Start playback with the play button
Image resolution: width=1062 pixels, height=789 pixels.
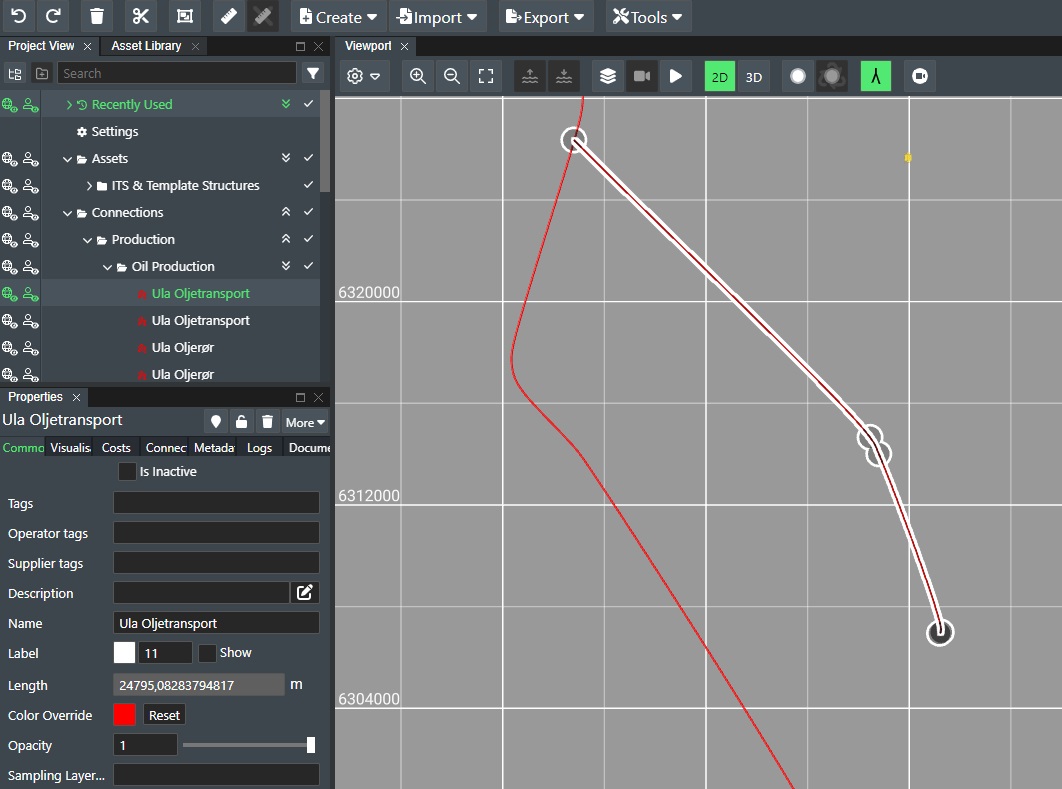[x=676, y=76]
